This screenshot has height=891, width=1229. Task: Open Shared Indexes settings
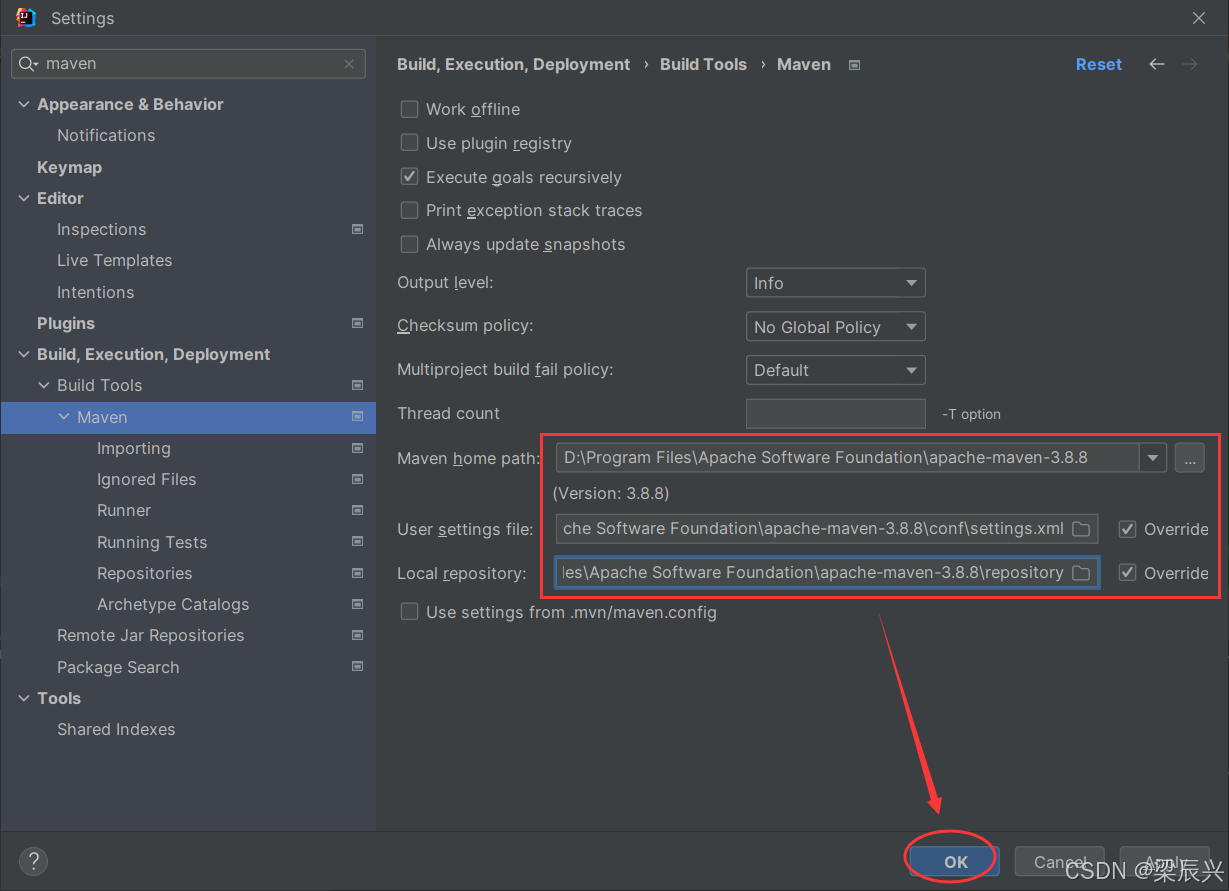coord(116,729)
